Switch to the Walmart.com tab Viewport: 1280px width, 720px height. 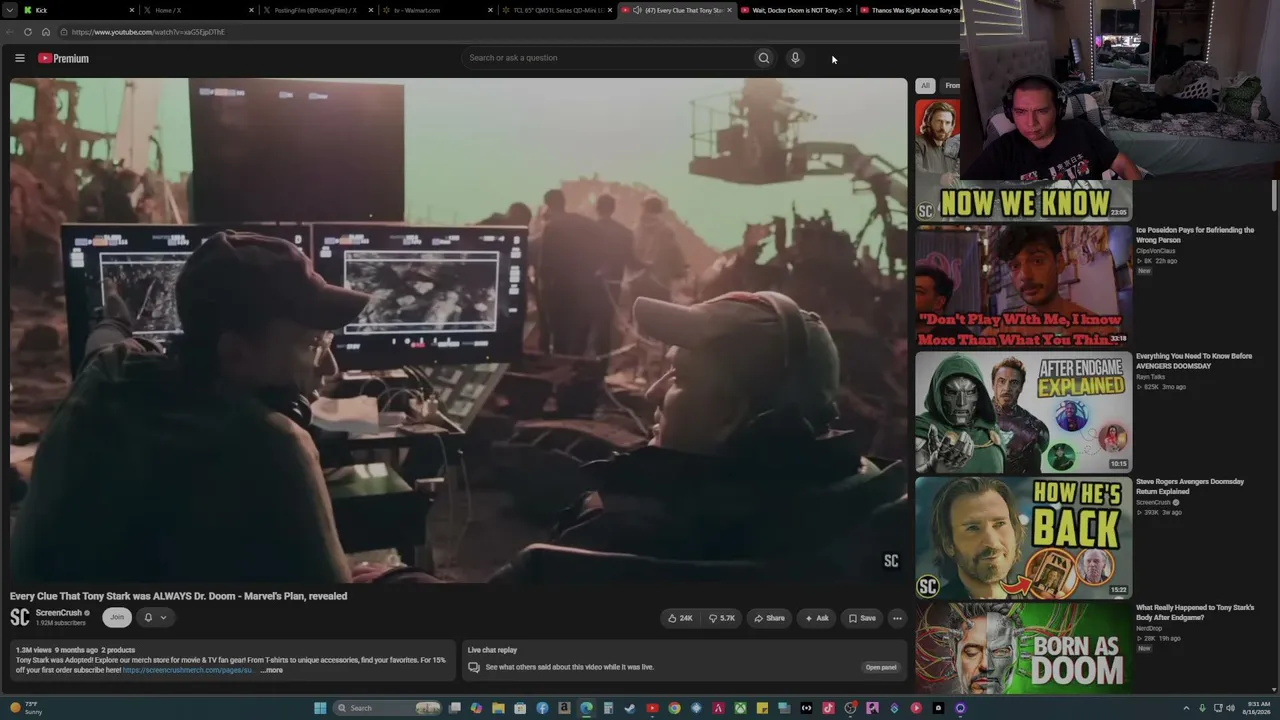coord(438,10)
